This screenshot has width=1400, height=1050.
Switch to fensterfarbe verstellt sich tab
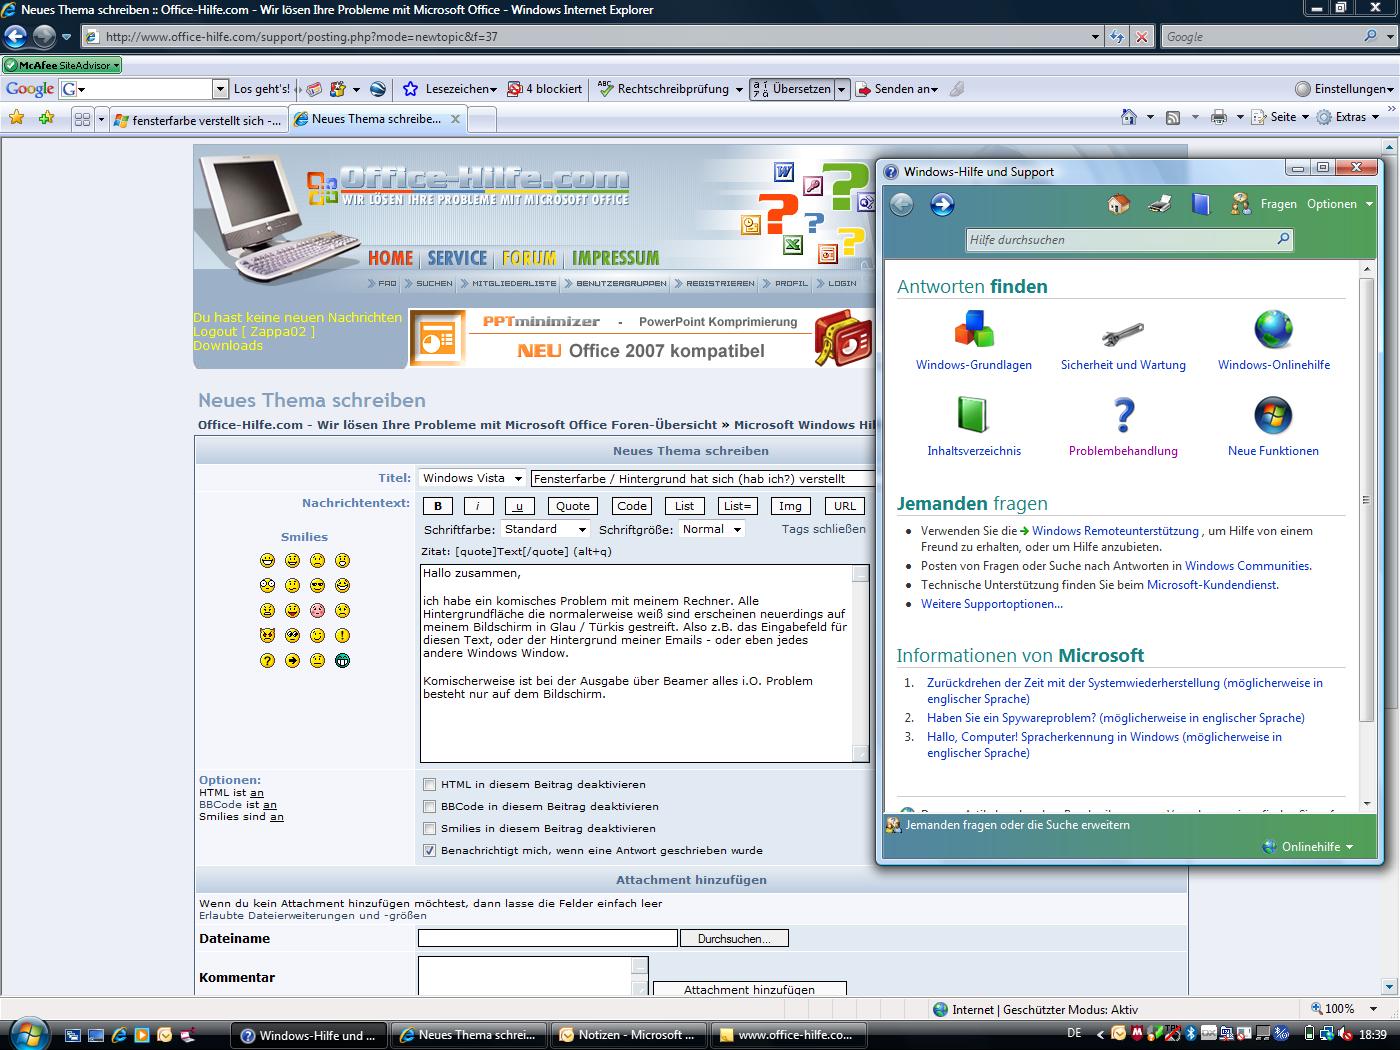(x=197, y=120)
